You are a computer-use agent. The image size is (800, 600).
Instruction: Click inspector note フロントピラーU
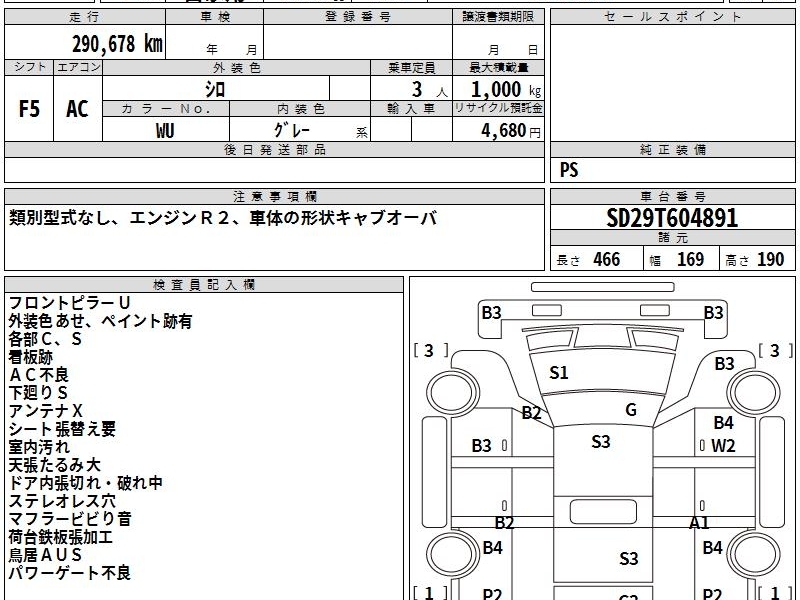(69, 303)
